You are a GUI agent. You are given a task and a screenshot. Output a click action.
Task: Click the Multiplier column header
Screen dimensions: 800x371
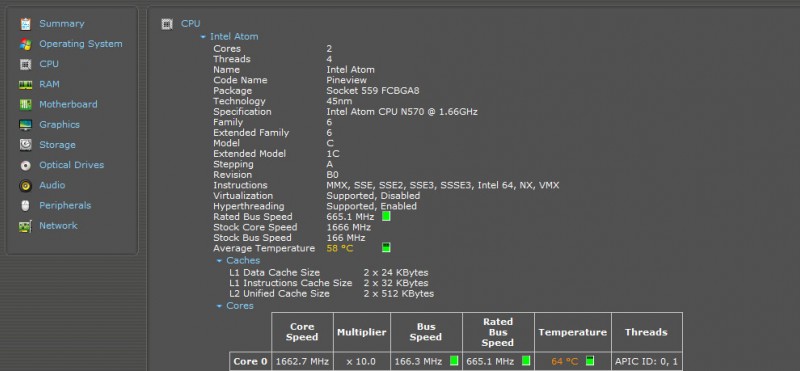[x=362, y=332]
